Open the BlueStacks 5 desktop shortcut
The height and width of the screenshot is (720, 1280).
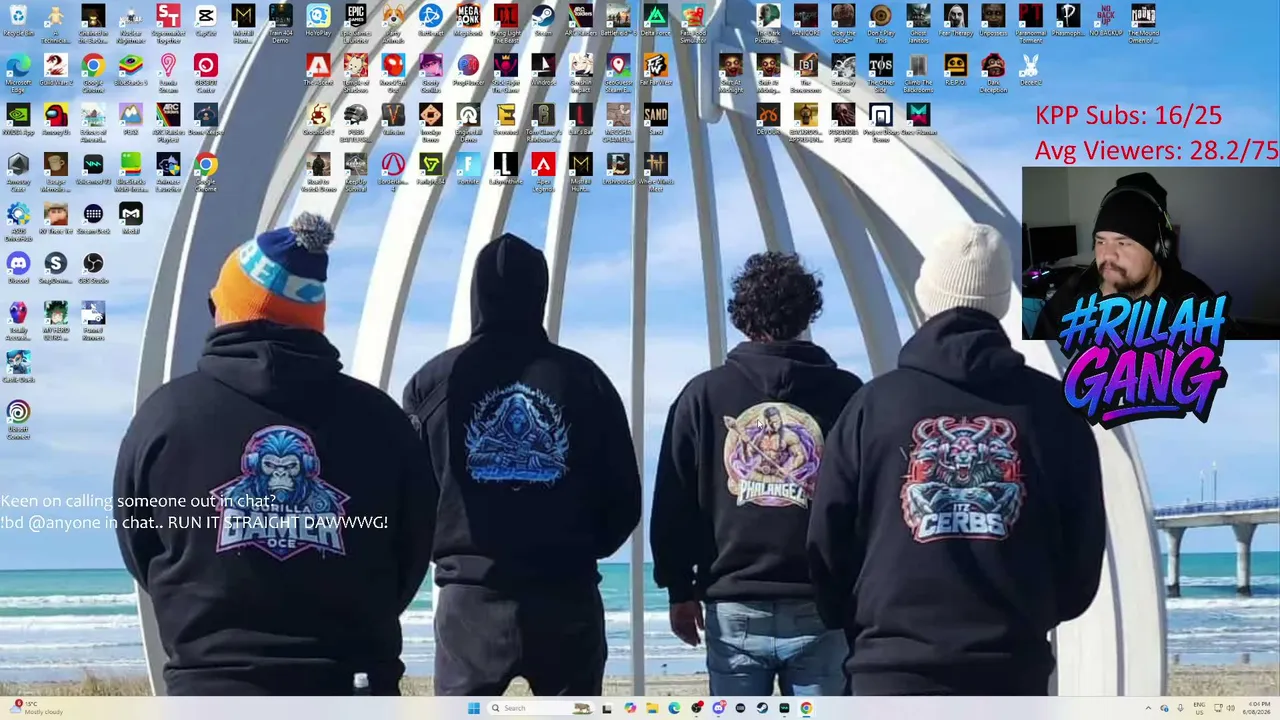[x=130, y=70]
